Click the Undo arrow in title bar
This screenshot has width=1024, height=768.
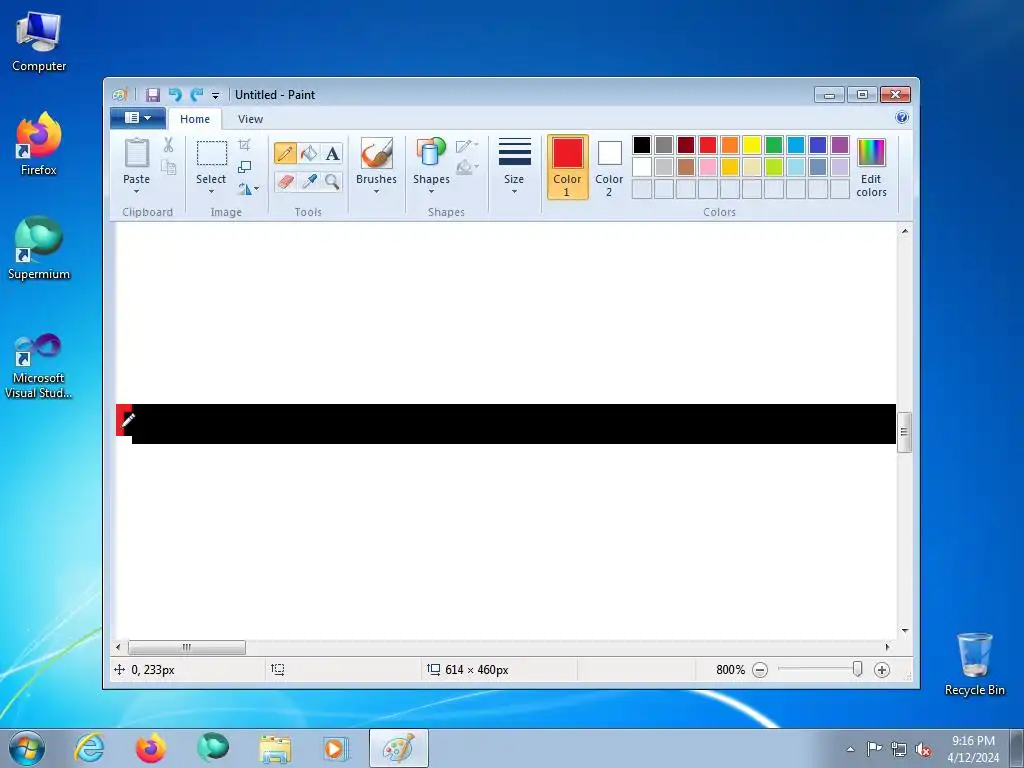tap(175, 95)
